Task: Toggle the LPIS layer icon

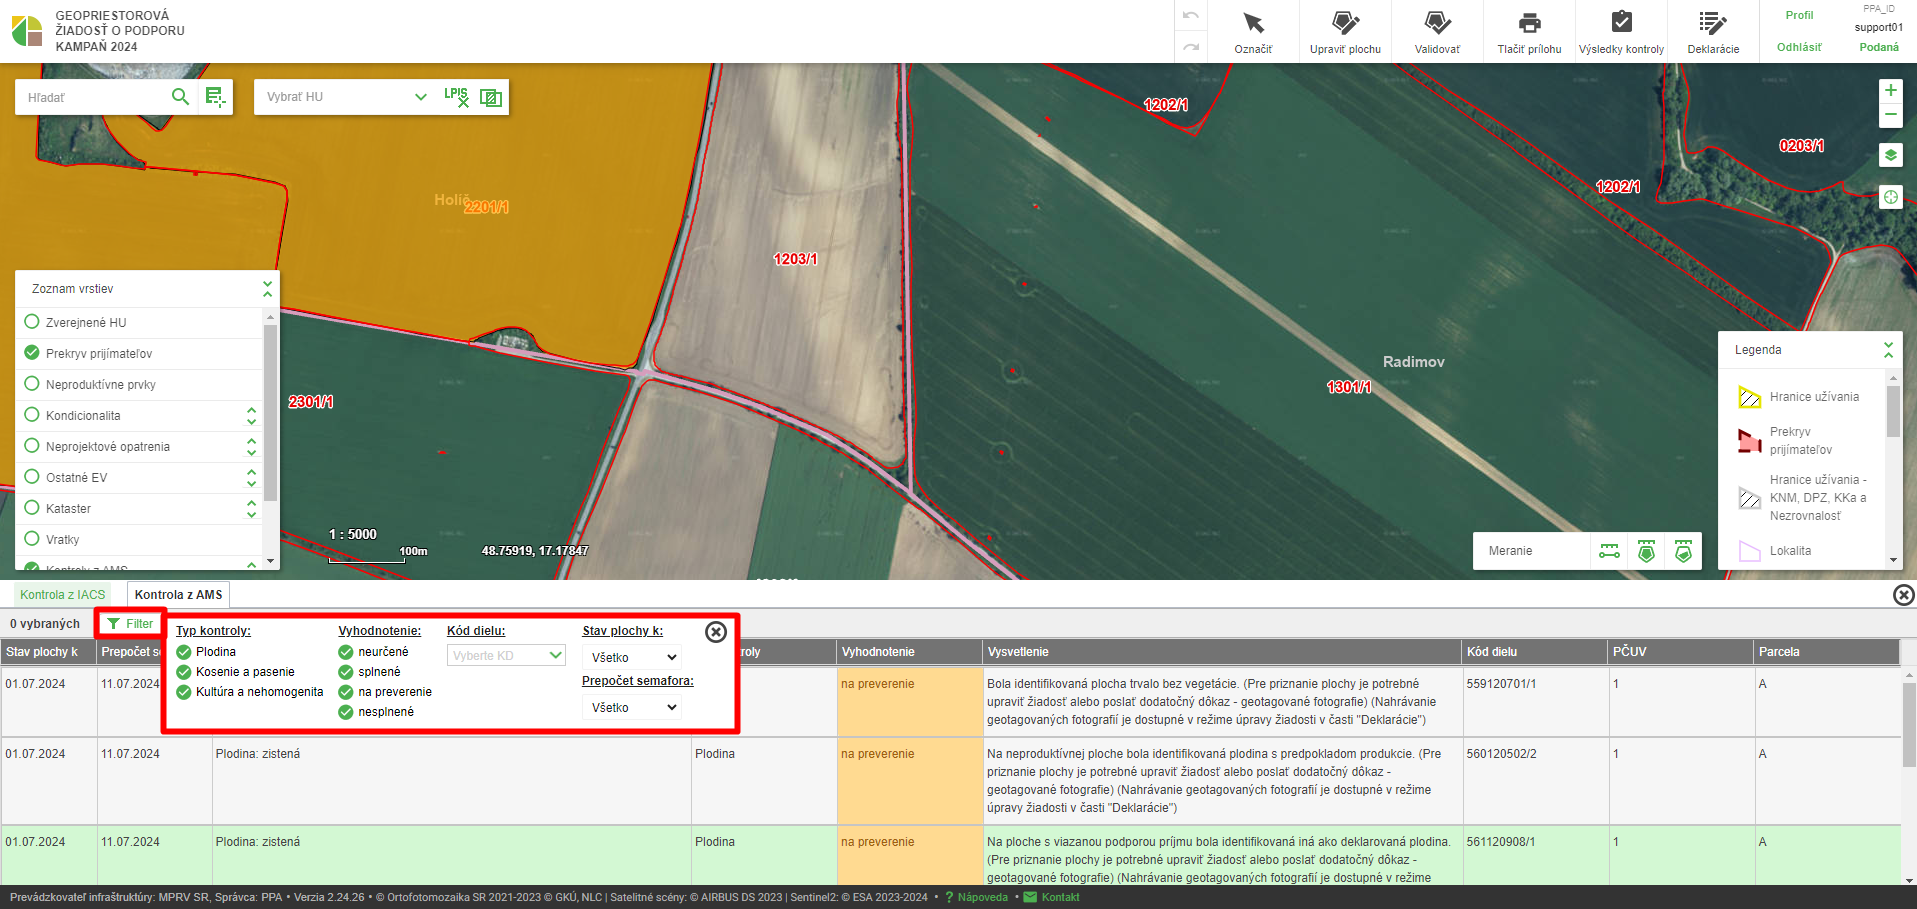Action: point(456,96)
